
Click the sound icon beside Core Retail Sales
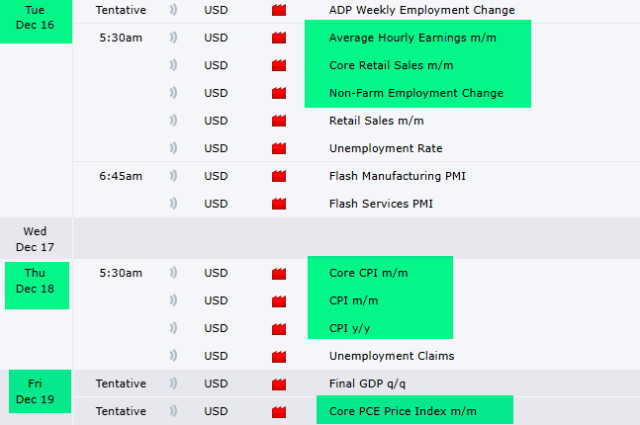[174, 66]
